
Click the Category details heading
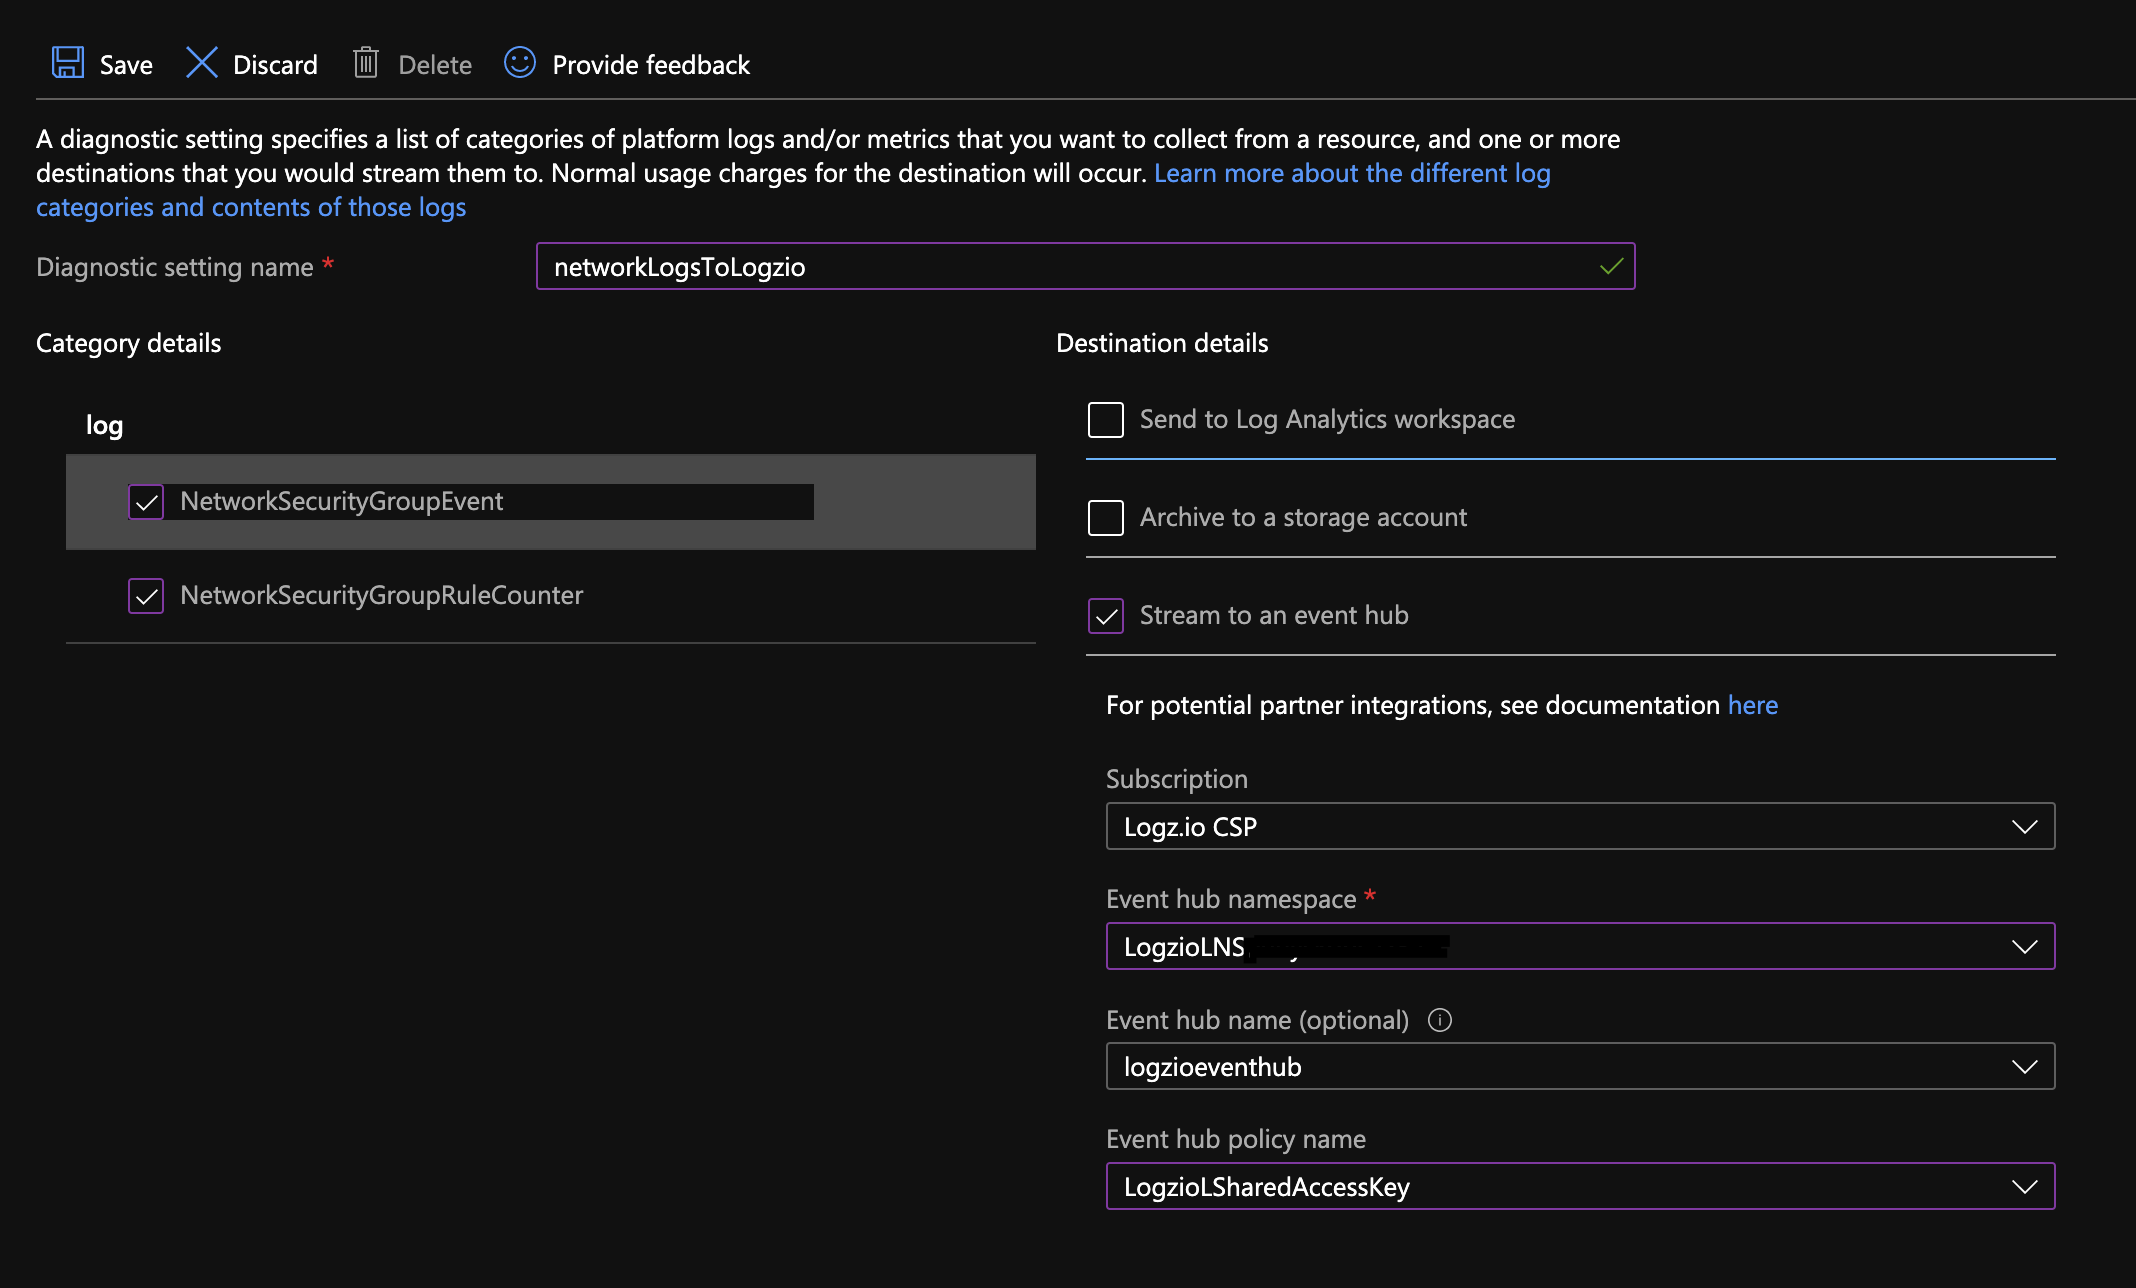pos(128,343)
